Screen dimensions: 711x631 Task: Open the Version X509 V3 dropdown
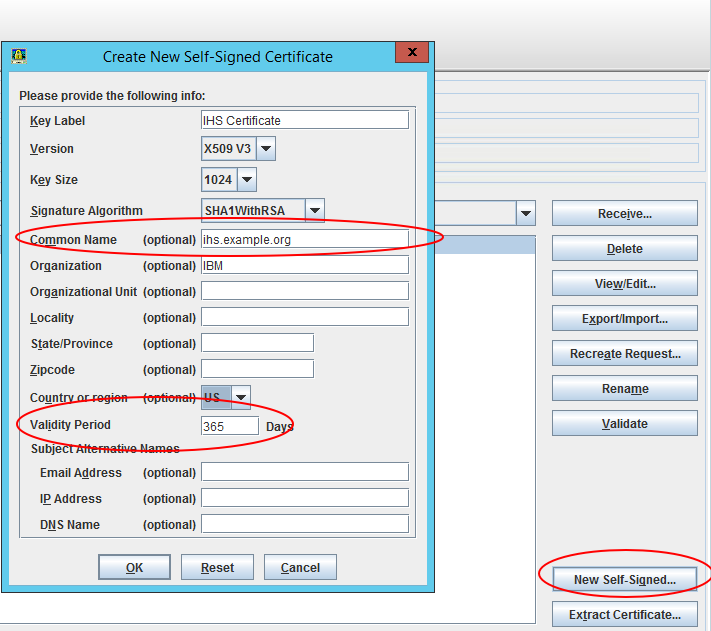click(x=266, y=149)
